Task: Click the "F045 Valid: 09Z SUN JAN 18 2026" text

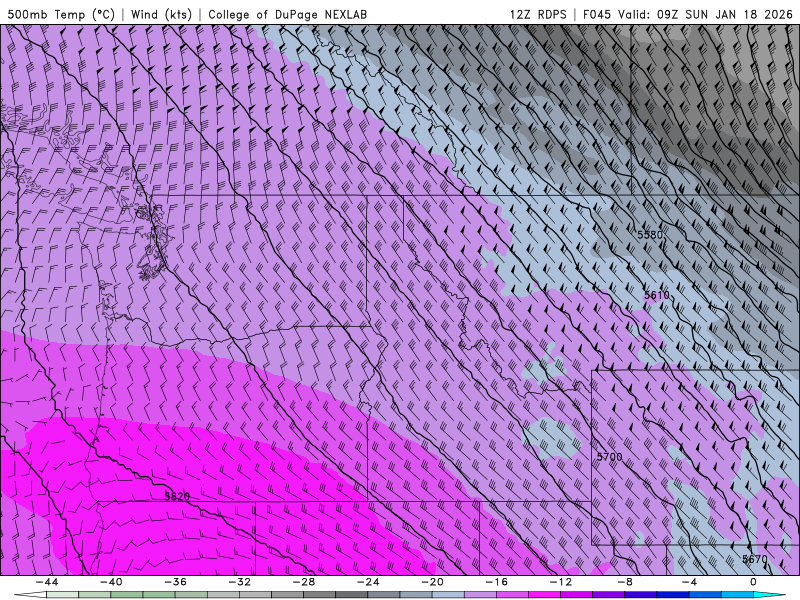Action: 687,14
